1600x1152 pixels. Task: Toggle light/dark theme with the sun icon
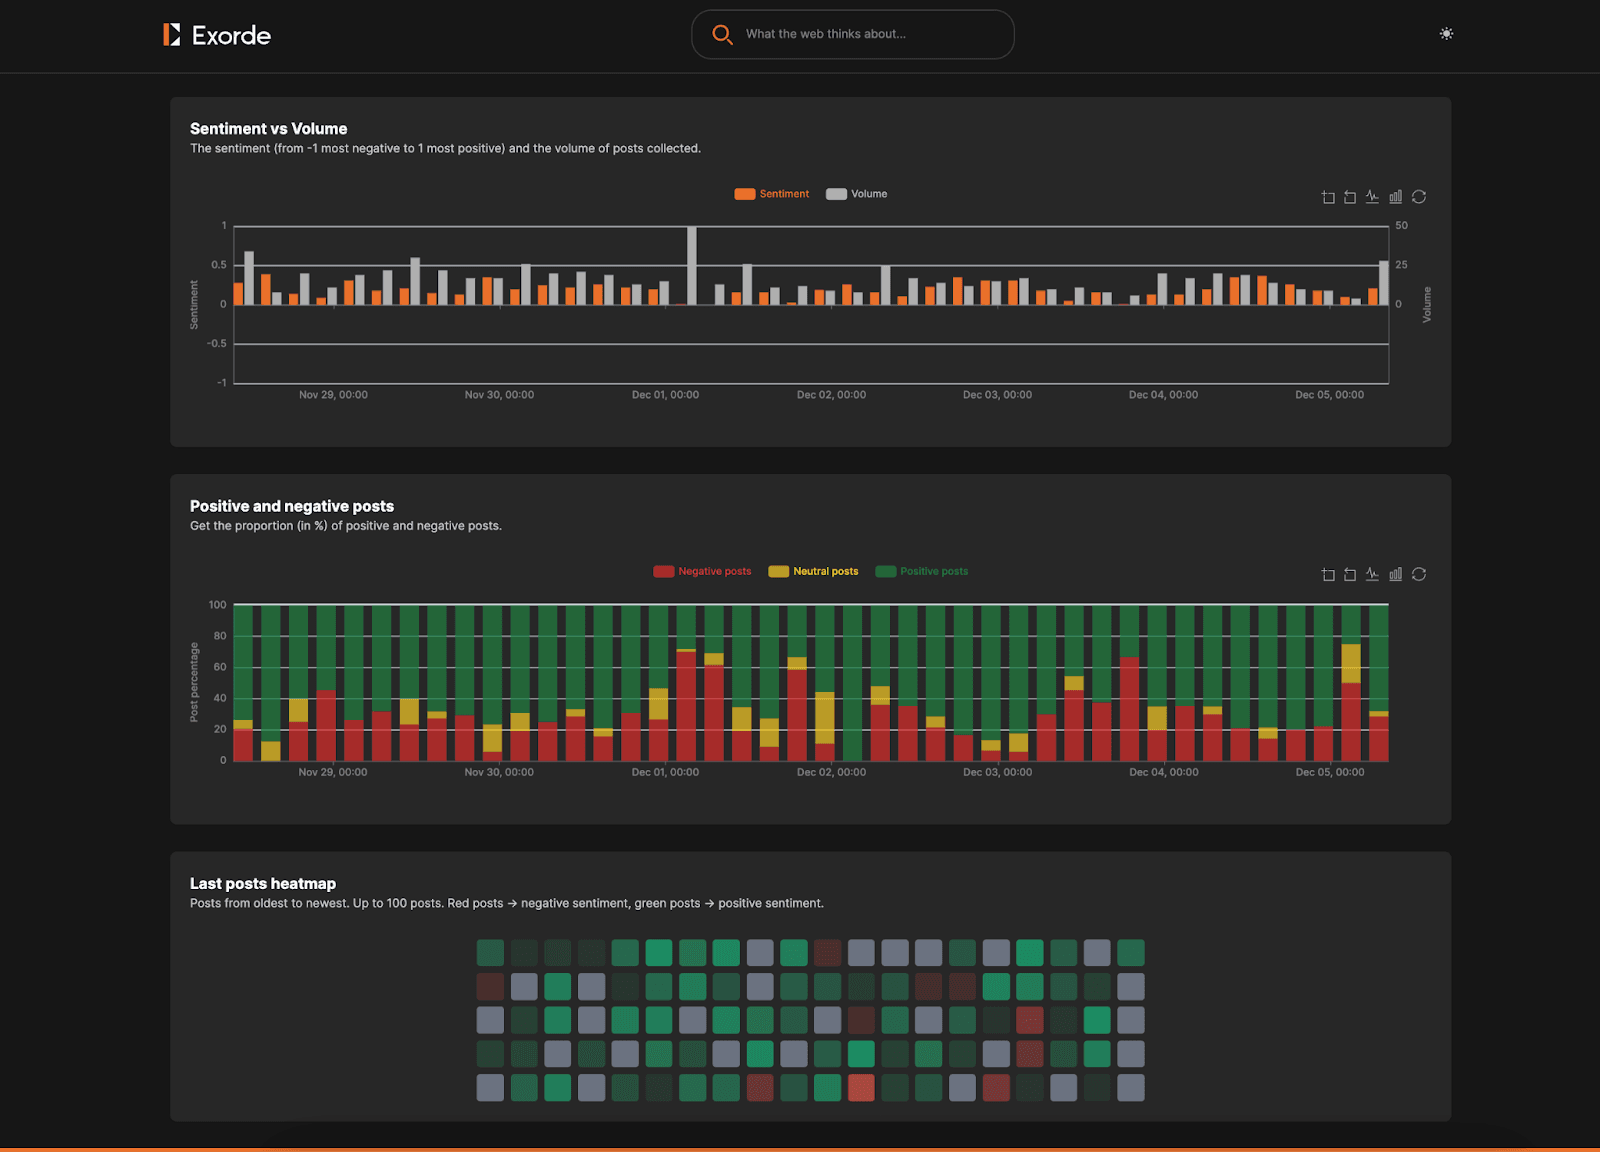point(1446,34)
